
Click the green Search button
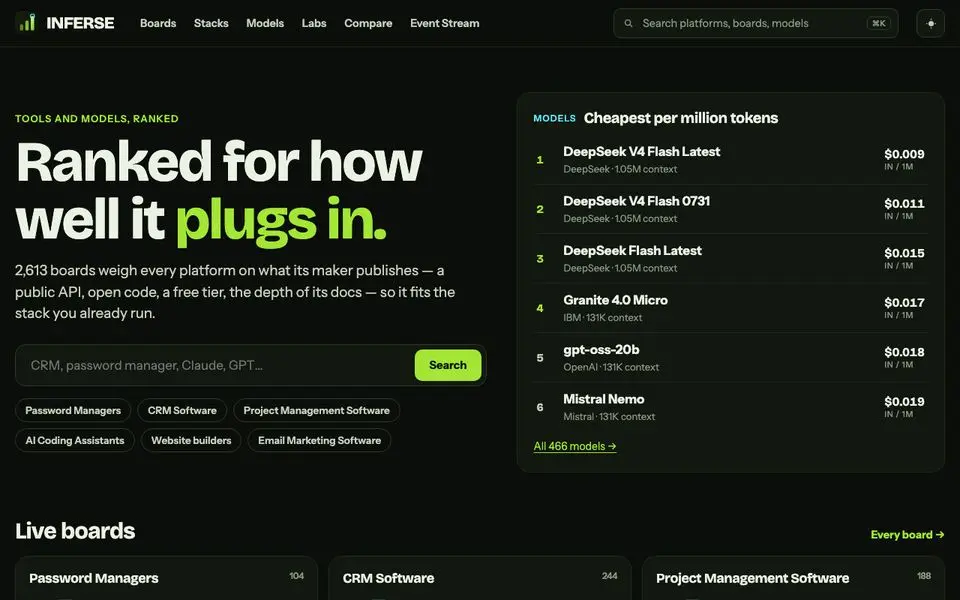click(448, 365)
